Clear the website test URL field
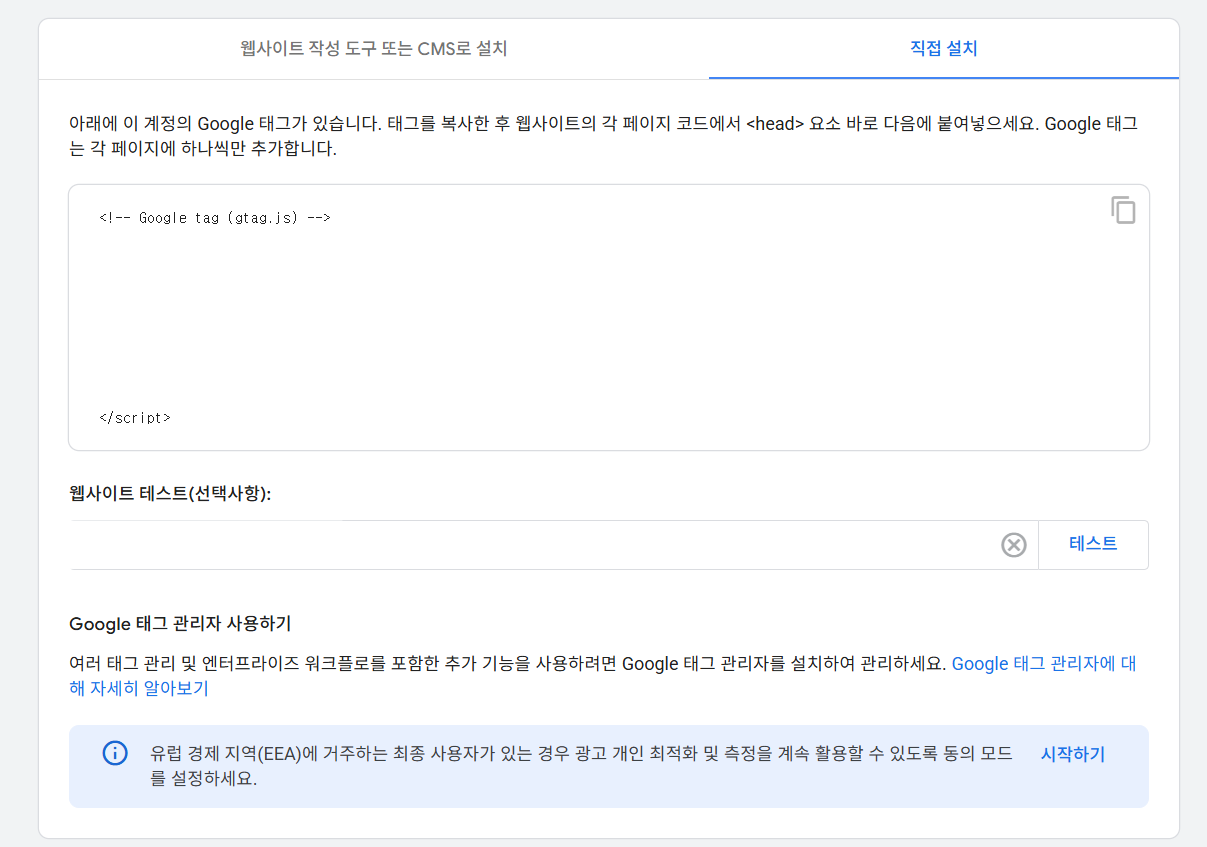 click(1014, 545)
